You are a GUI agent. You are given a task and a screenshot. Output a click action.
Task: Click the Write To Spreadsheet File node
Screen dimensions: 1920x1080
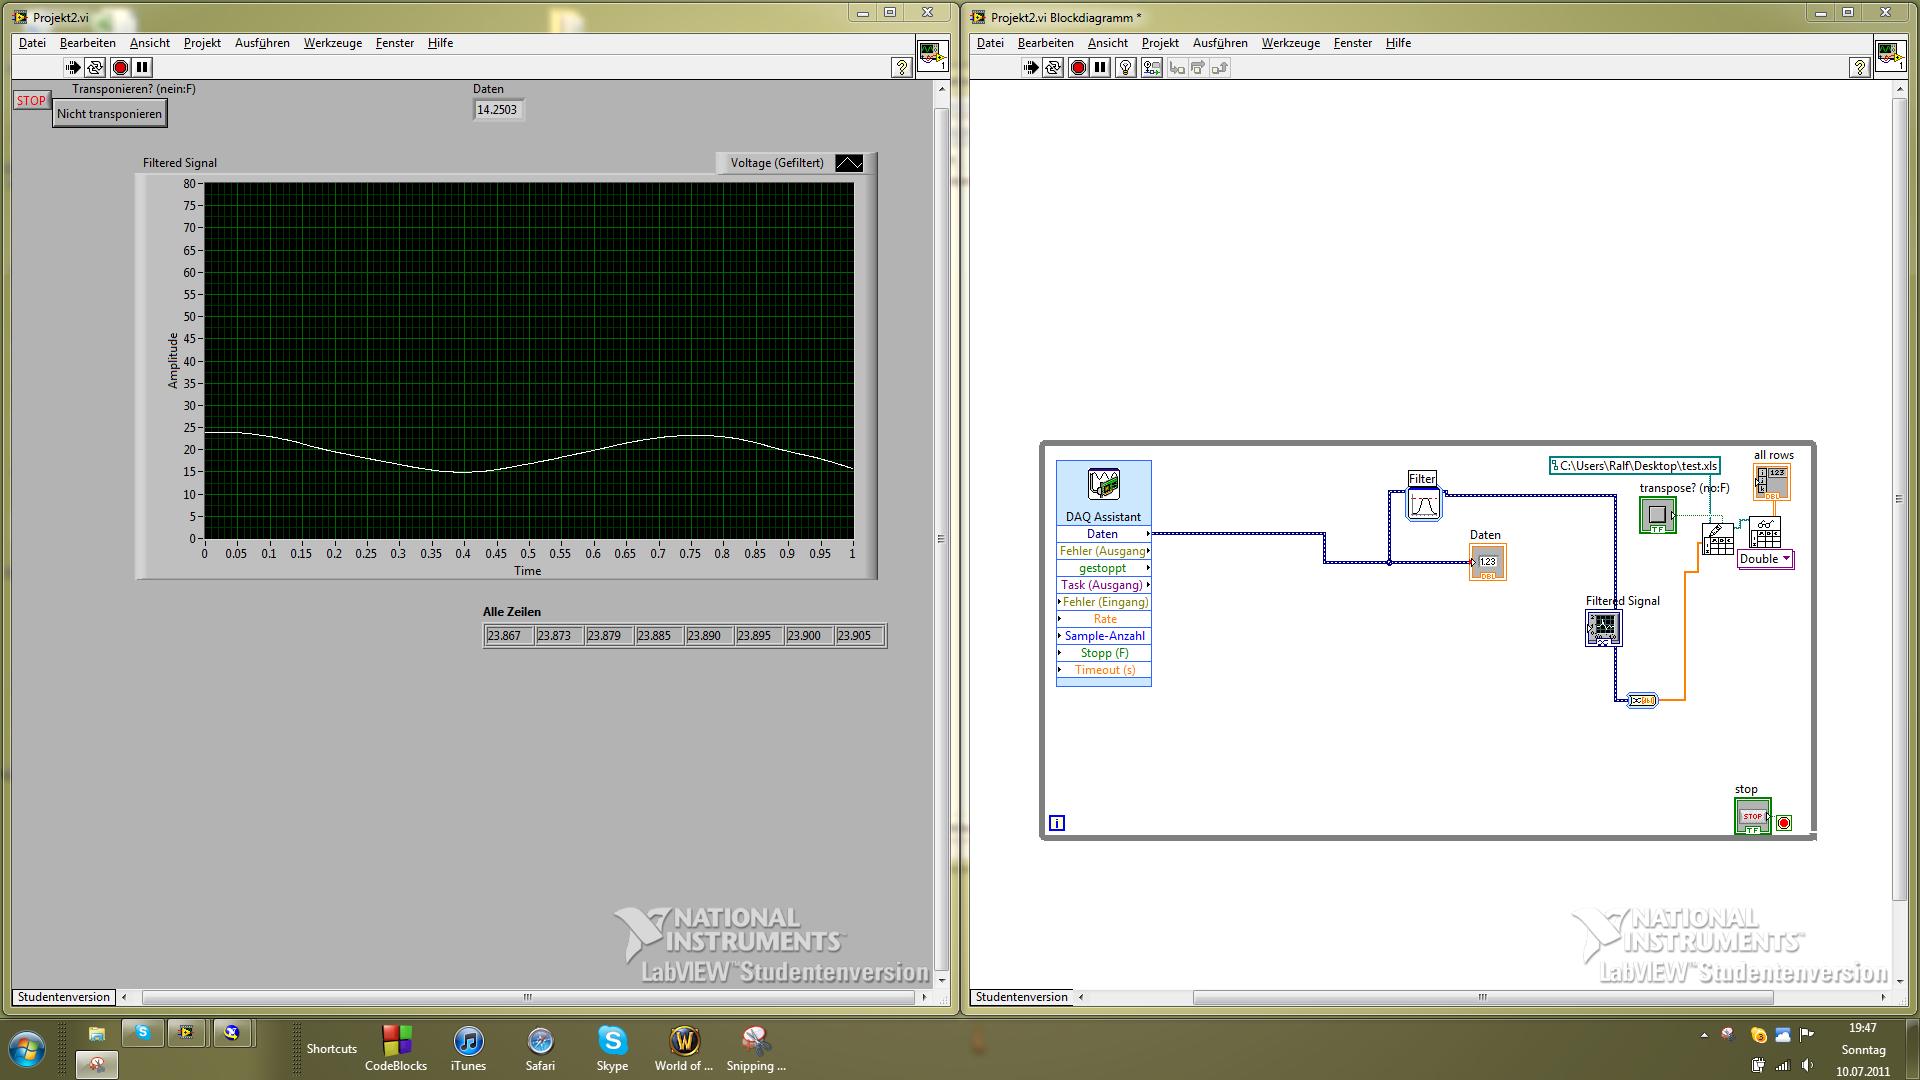point(1718,538)
